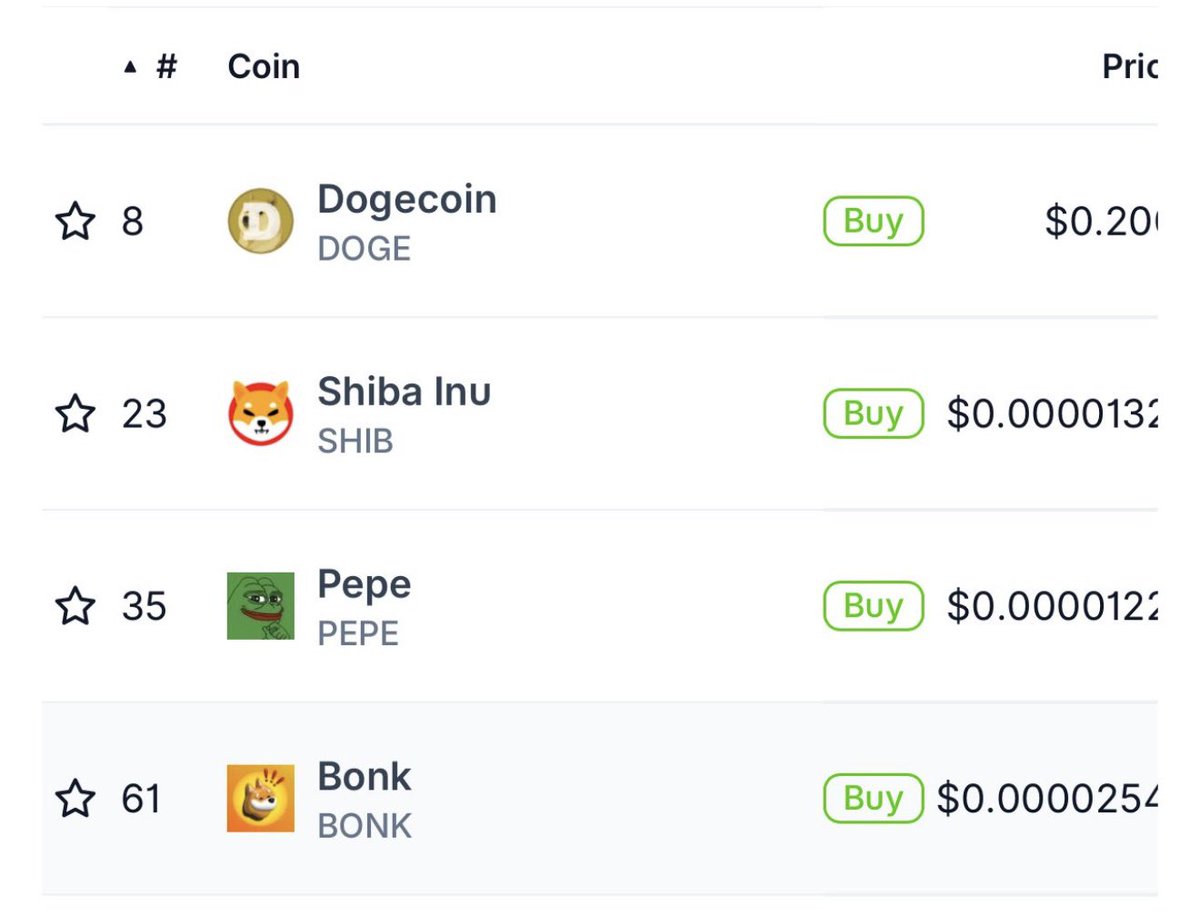Favorite Dogecoin with the star icon
Viewport: 1200px width, 916px height.
point(75,221)
